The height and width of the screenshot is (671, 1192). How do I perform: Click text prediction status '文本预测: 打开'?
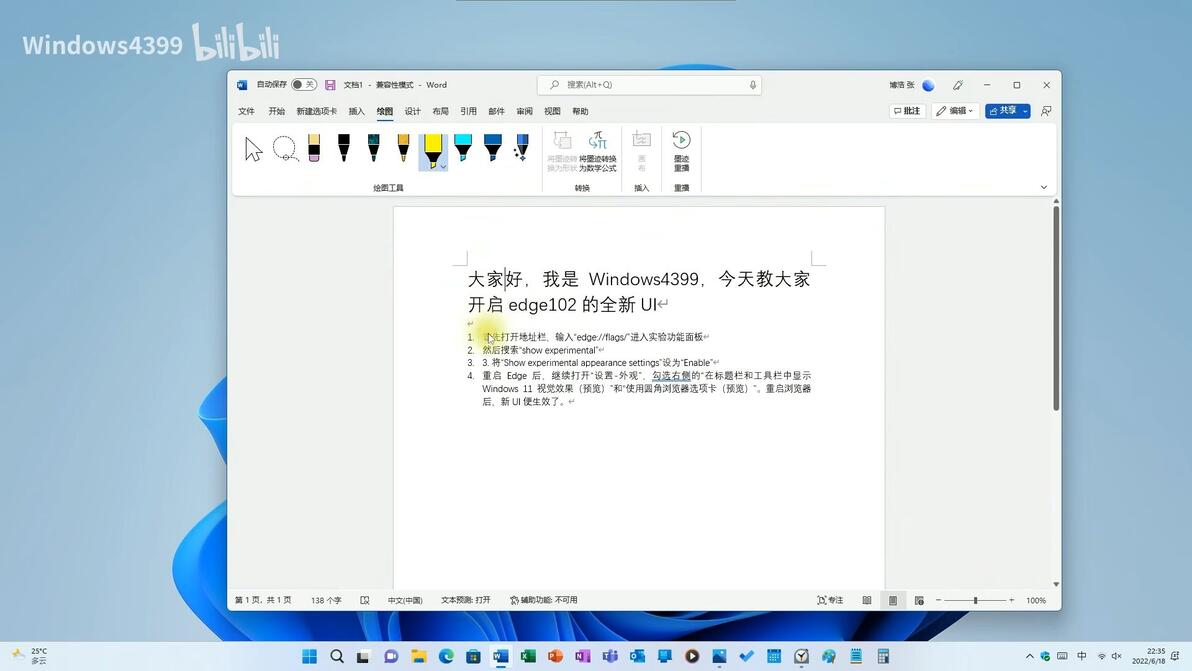tap(466, 600)
